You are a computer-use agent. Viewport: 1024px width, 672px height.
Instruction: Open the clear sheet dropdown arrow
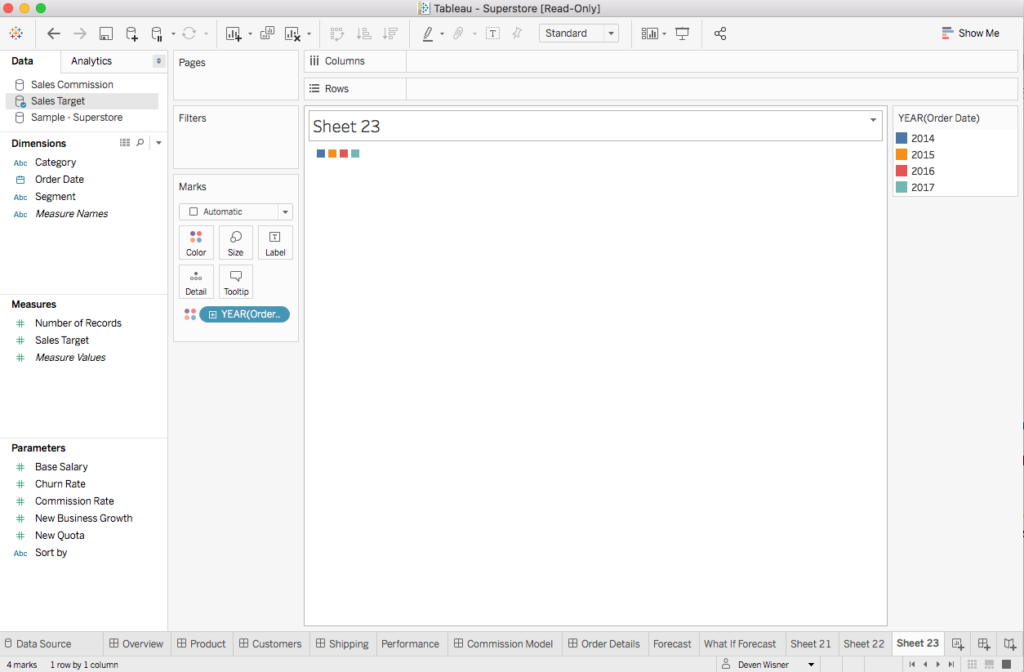pyautogui.click(x=309, y=34)
